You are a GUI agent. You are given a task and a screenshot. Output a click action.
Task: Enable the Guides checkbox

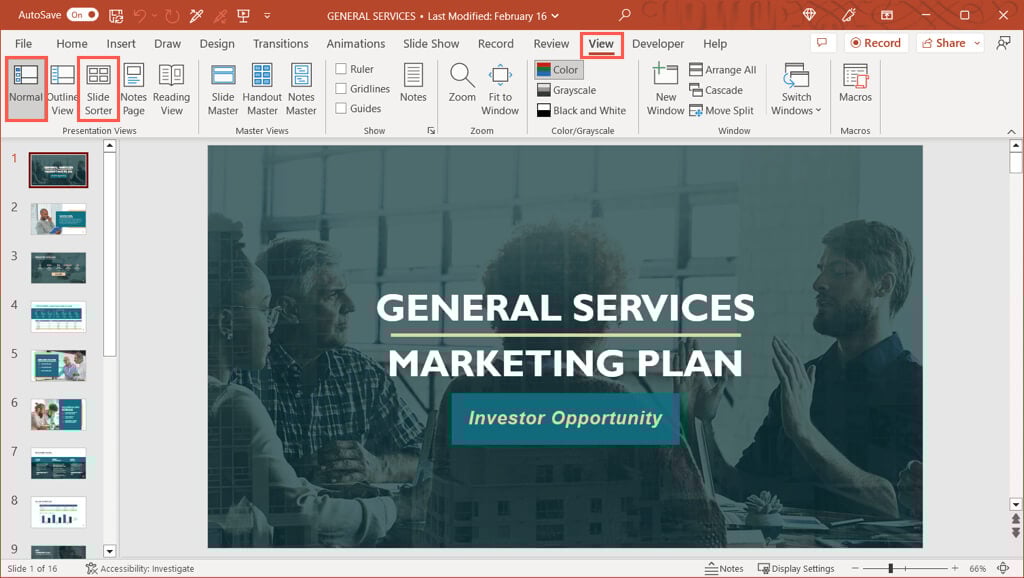click(x=341, y=108)
